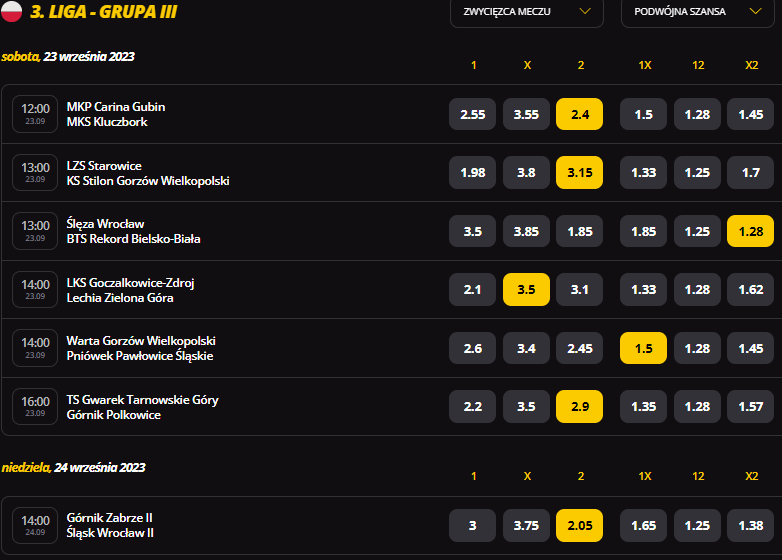
Task: Click the Polish flag icon beside 3. Liga
Action: click(11, 11)
